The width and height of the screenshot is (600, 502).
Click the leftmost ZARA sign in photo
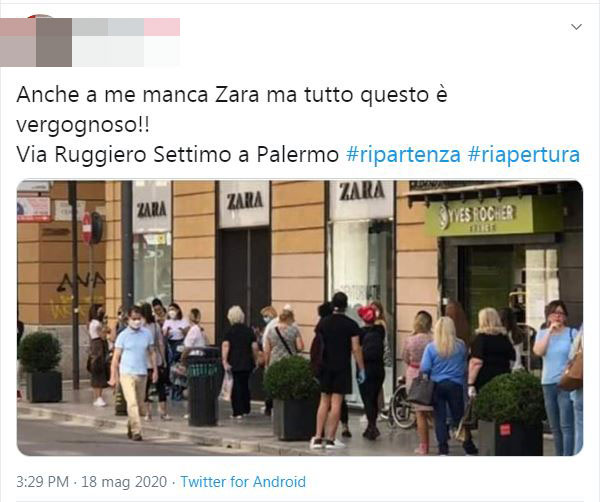pyautogui.click(x=152, y=209)
